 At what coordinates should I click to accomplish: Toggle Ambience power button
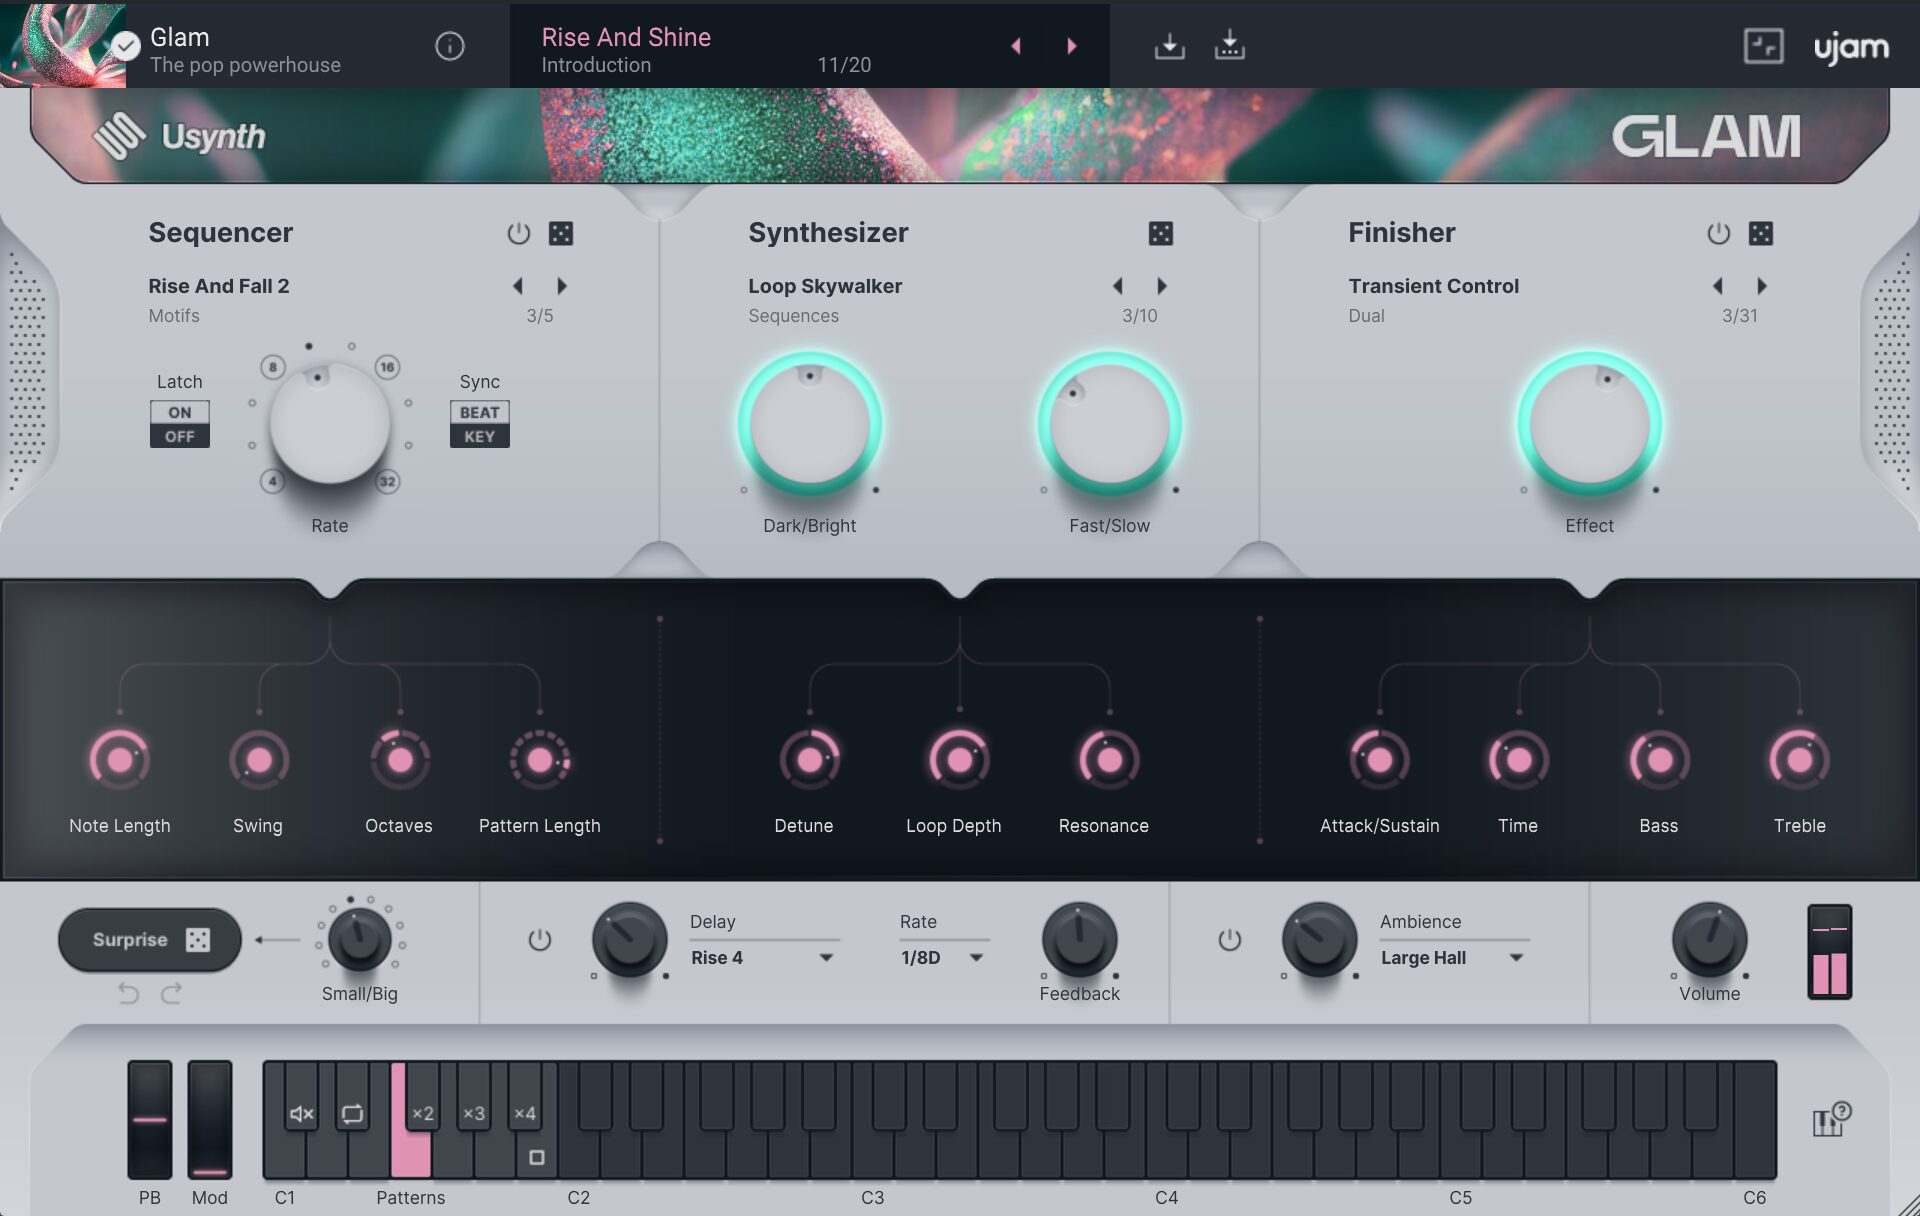click(x=1230, y=940)
